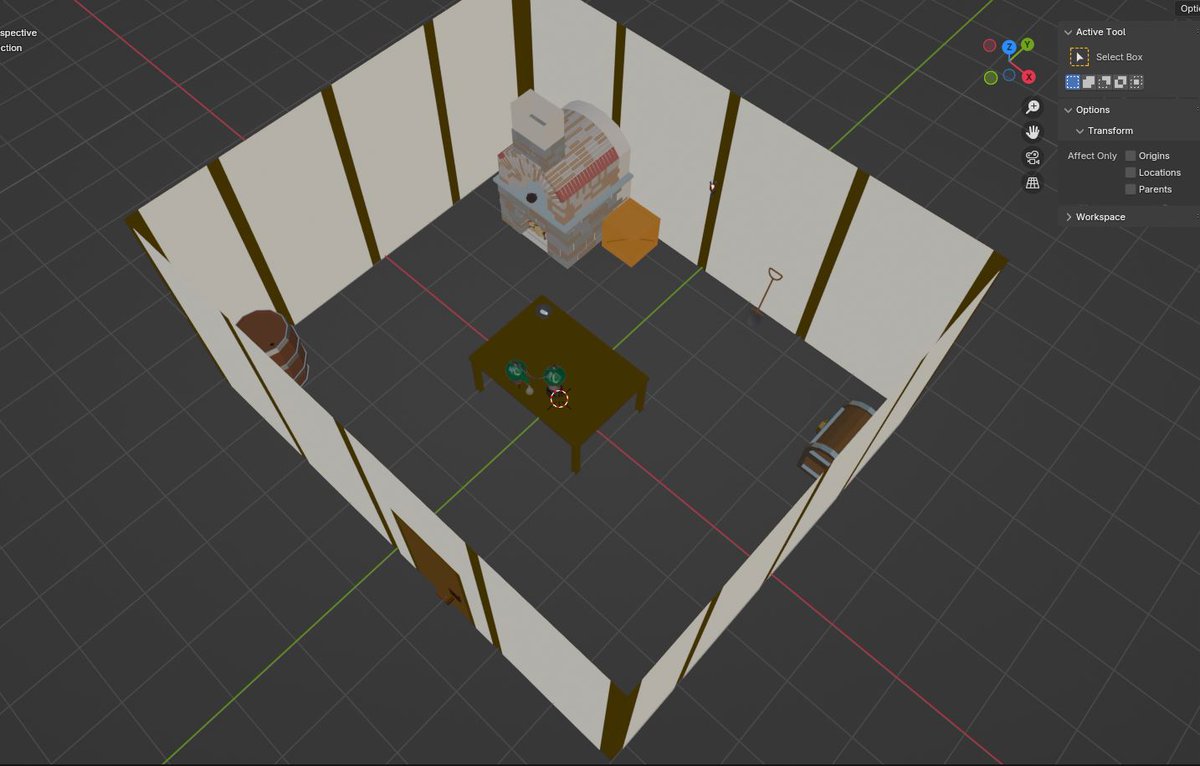Select the barrel on the left wall
This screenshot has height=766, width=1200.
coord(274,345)
